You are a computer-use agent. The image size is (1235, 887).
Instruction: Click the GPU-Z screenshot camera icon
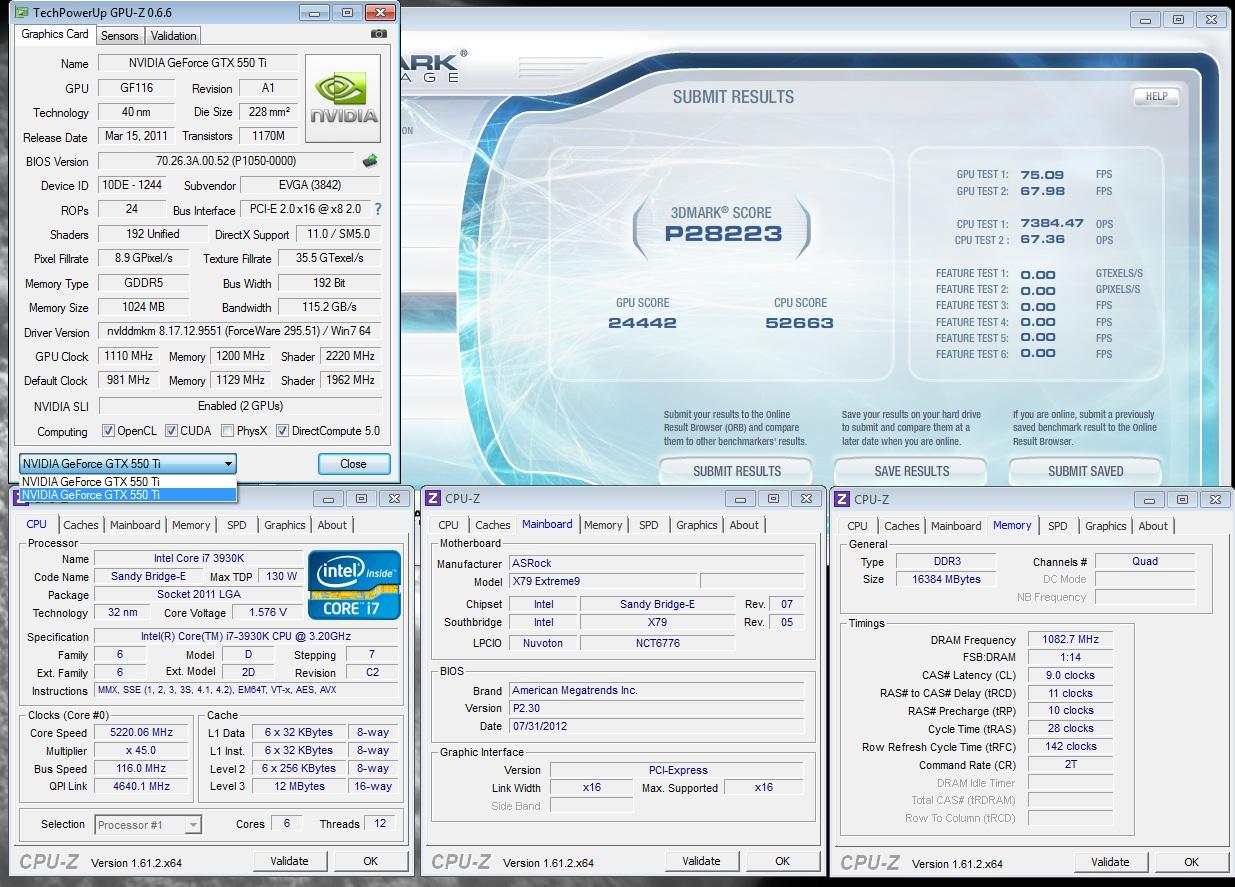[378, 34]
